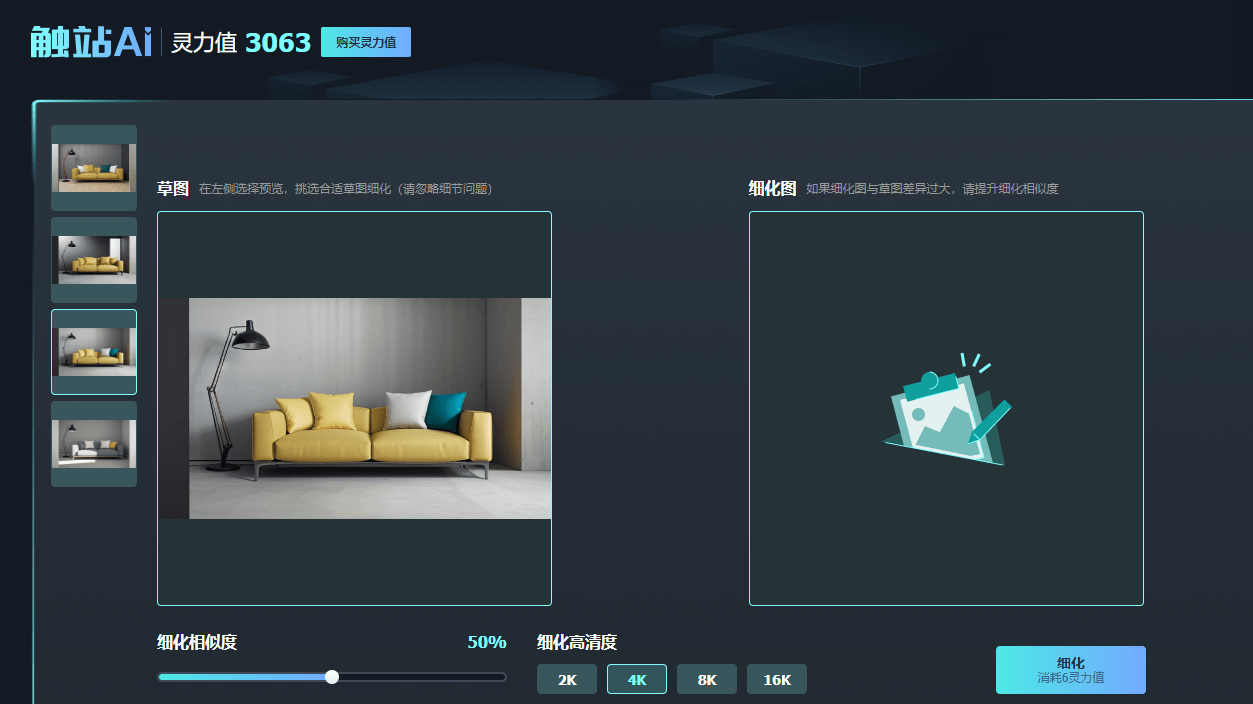Click the 细化高清度 label
Screen dimensions: 1253x704
(577, 643)
